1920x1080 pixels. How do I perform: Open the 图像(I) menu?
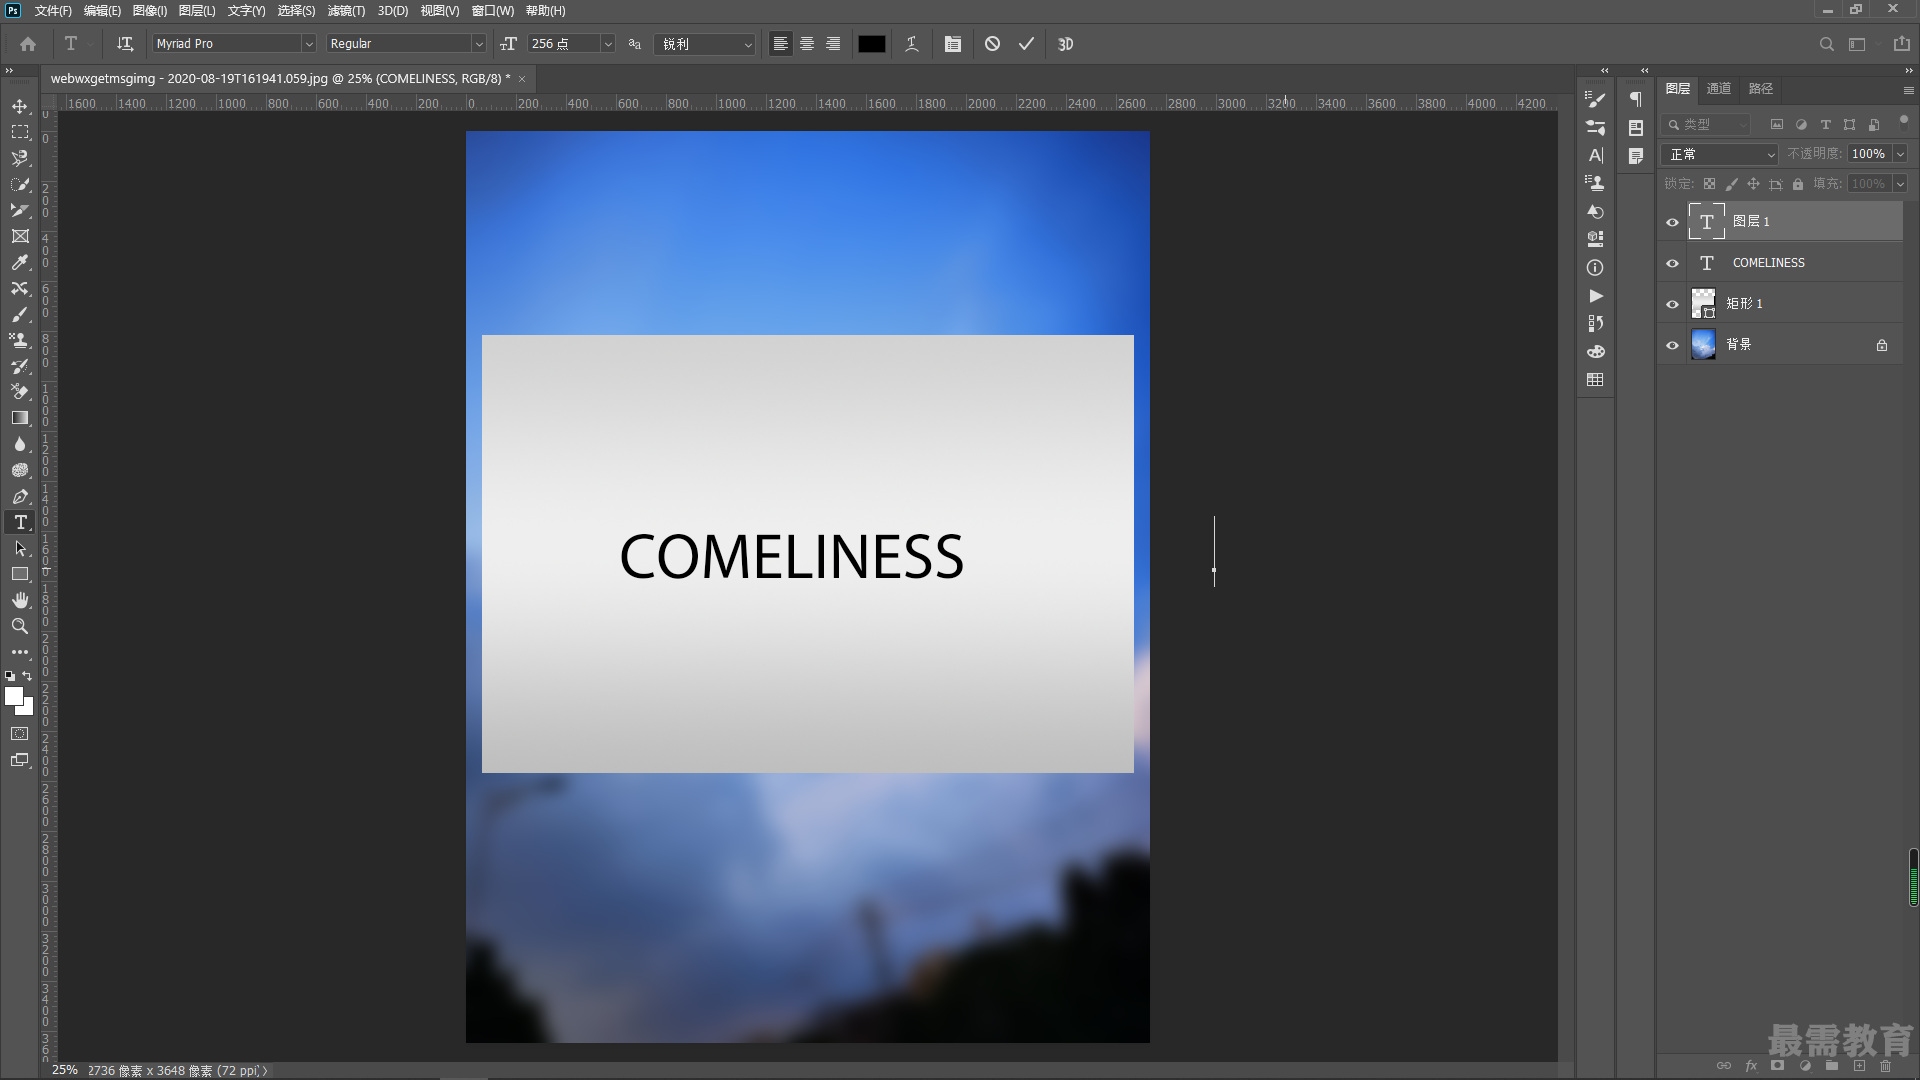point(150,11)
